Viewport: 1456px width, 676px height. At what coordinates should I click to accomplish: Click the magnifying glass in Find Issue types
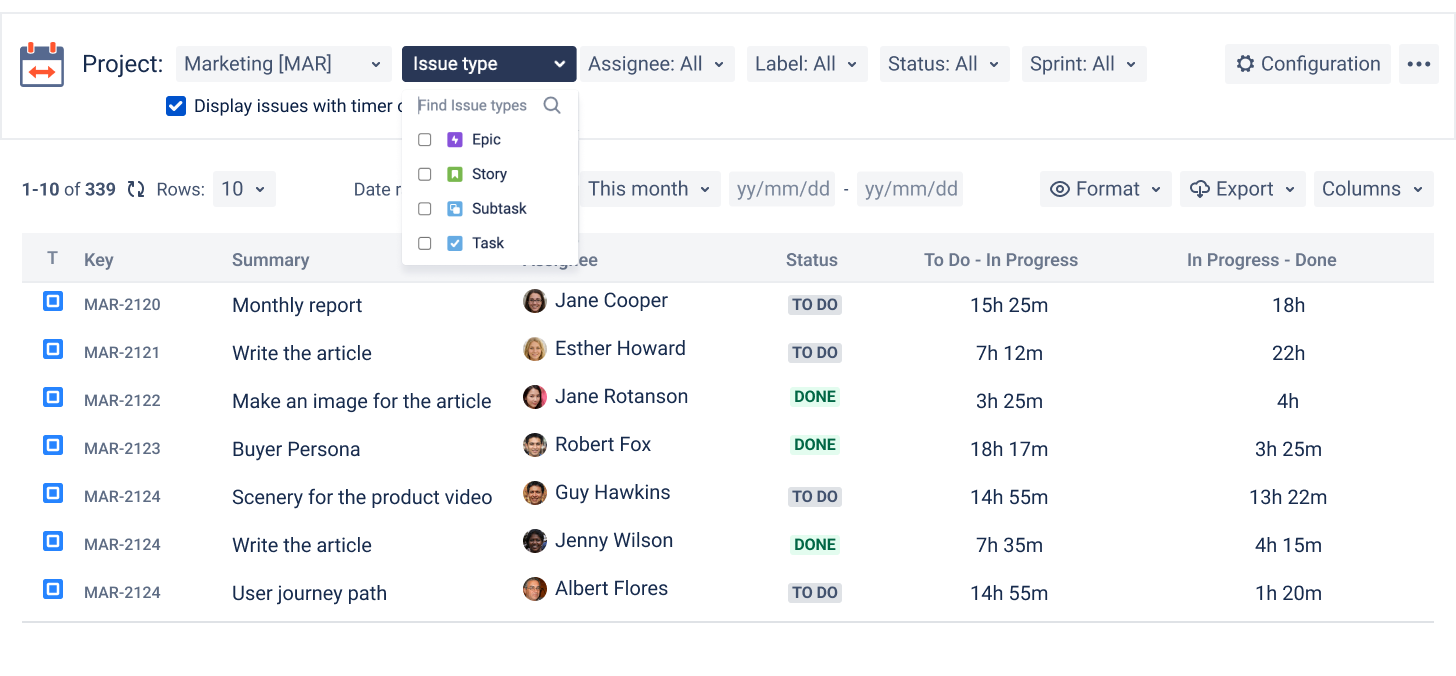coord(552,104)
